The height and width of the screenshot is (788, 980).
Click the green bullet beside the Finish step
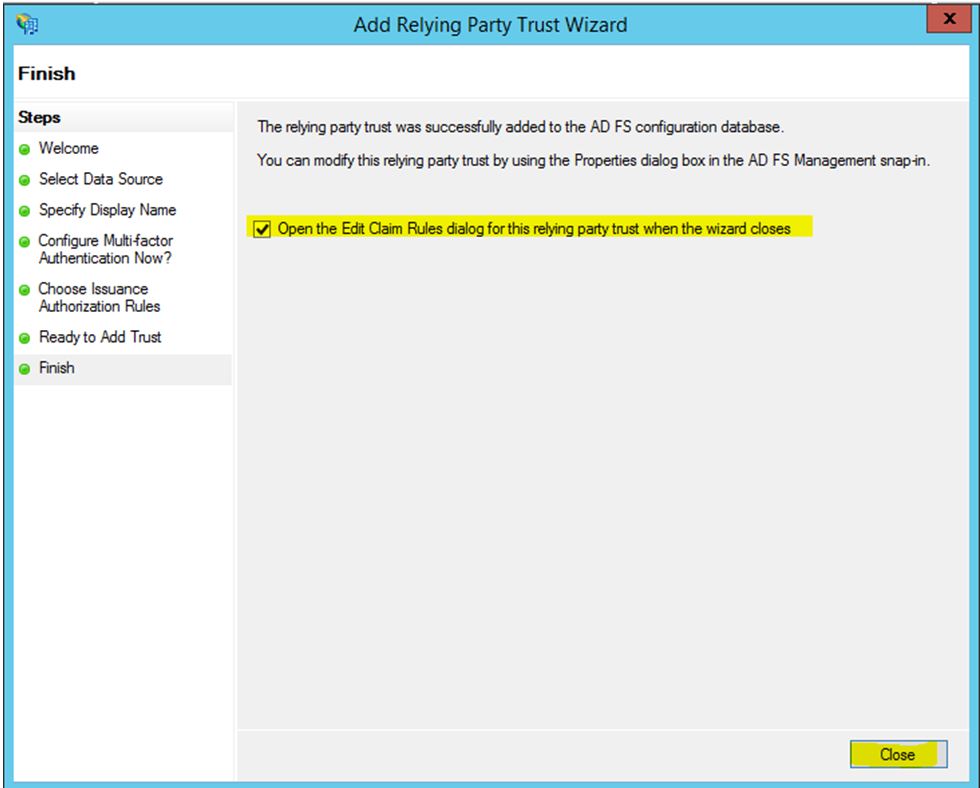(x=24, y=369)
